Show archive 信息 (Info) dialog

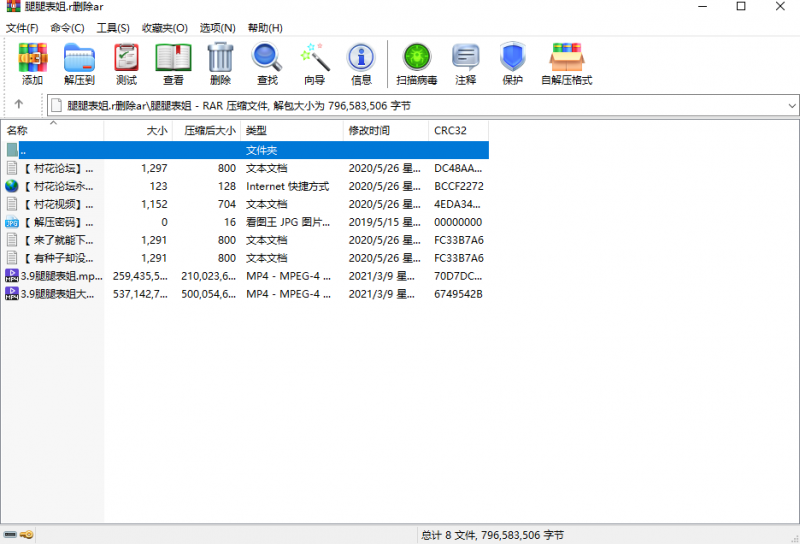point(361,64)
